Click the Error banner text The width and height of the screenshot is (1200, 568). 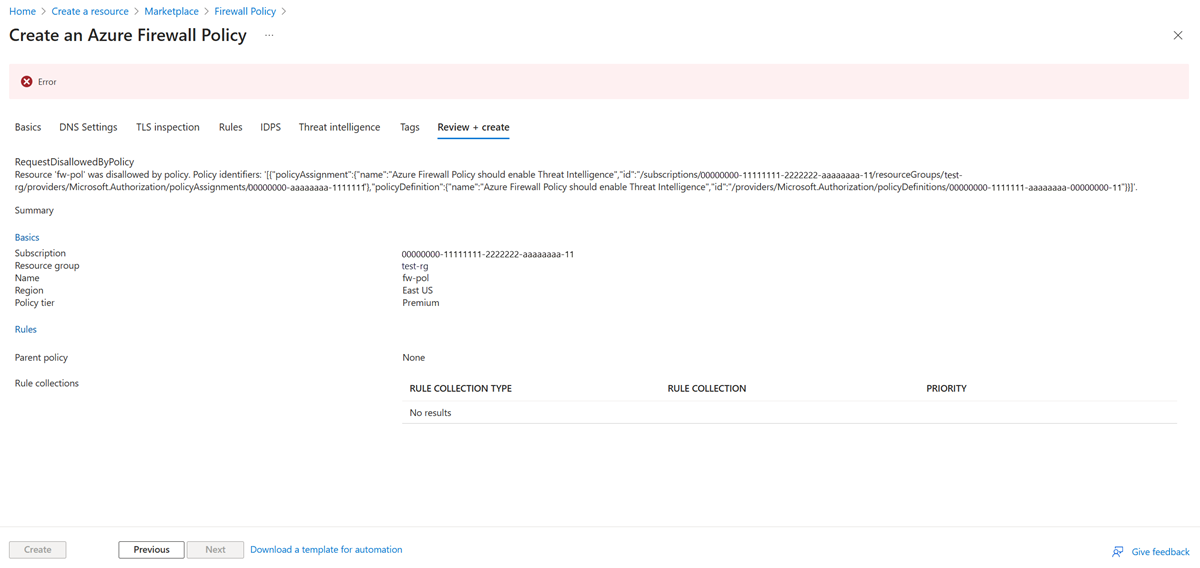(47, 82)
